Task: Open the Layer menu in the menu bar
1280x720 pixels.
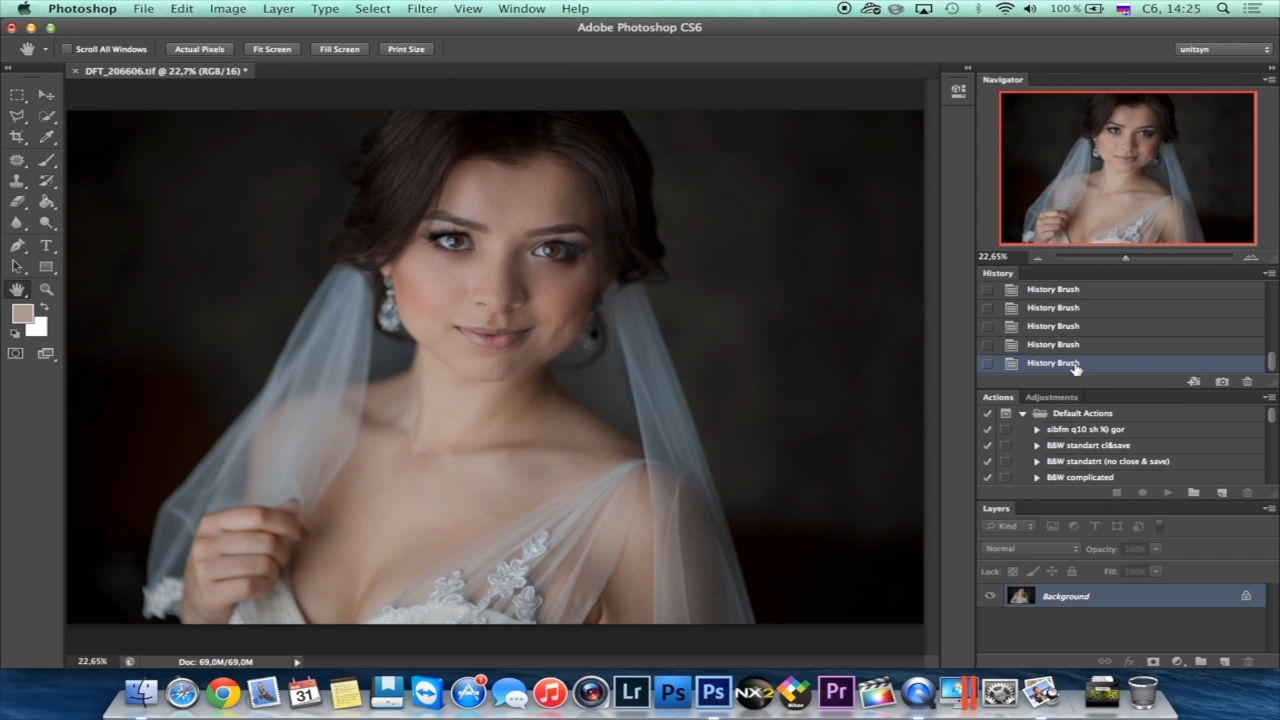Action: [278, 9]
